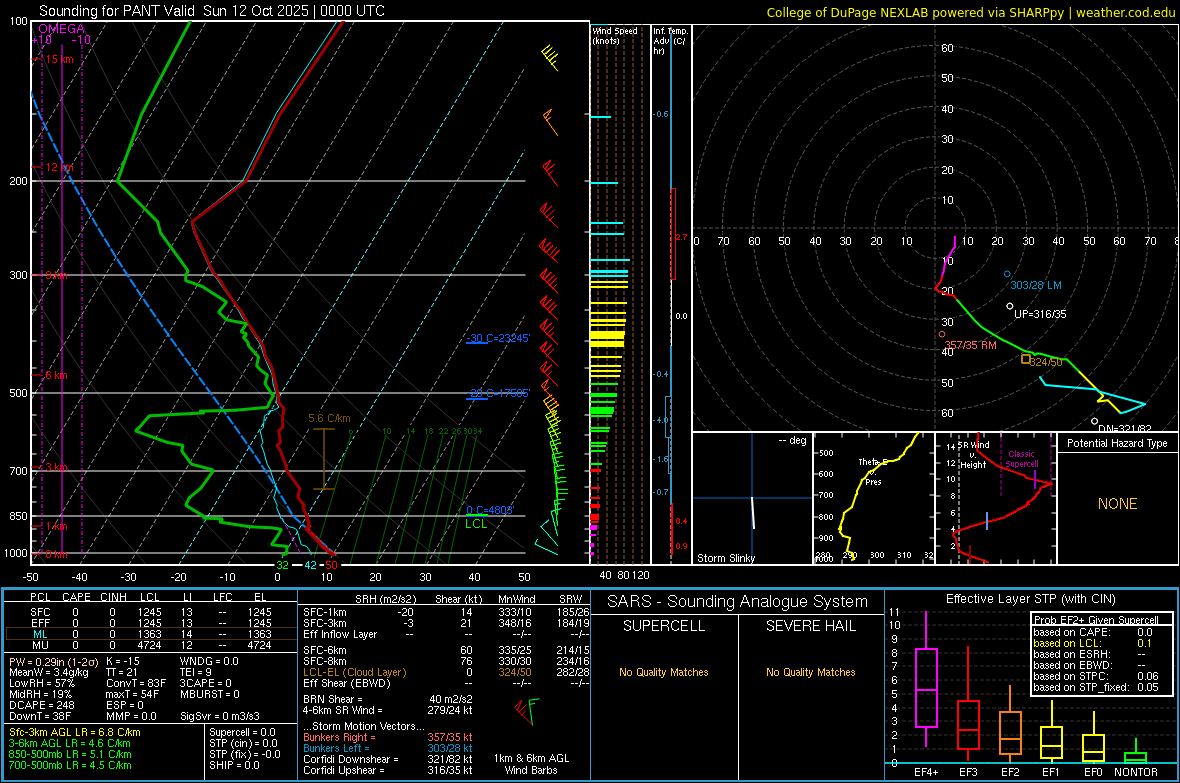
Task: Click the orange square 324/50 hodograph marker
Action: pyautogui.click(x=1026, y=359)
